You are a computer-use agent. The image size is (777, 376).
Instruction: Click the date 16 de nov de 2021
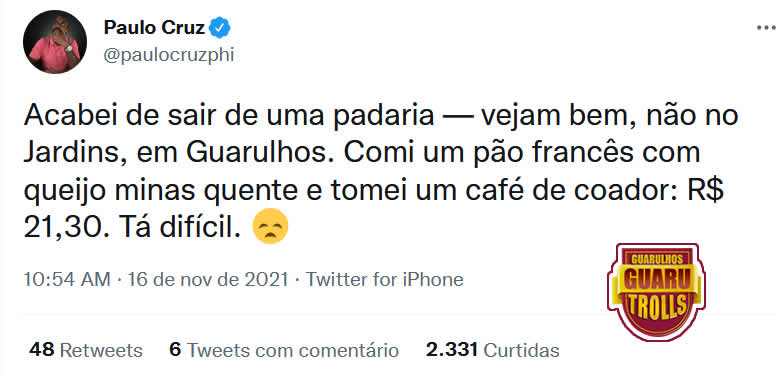pyautogui.click(x=208, y=279)
